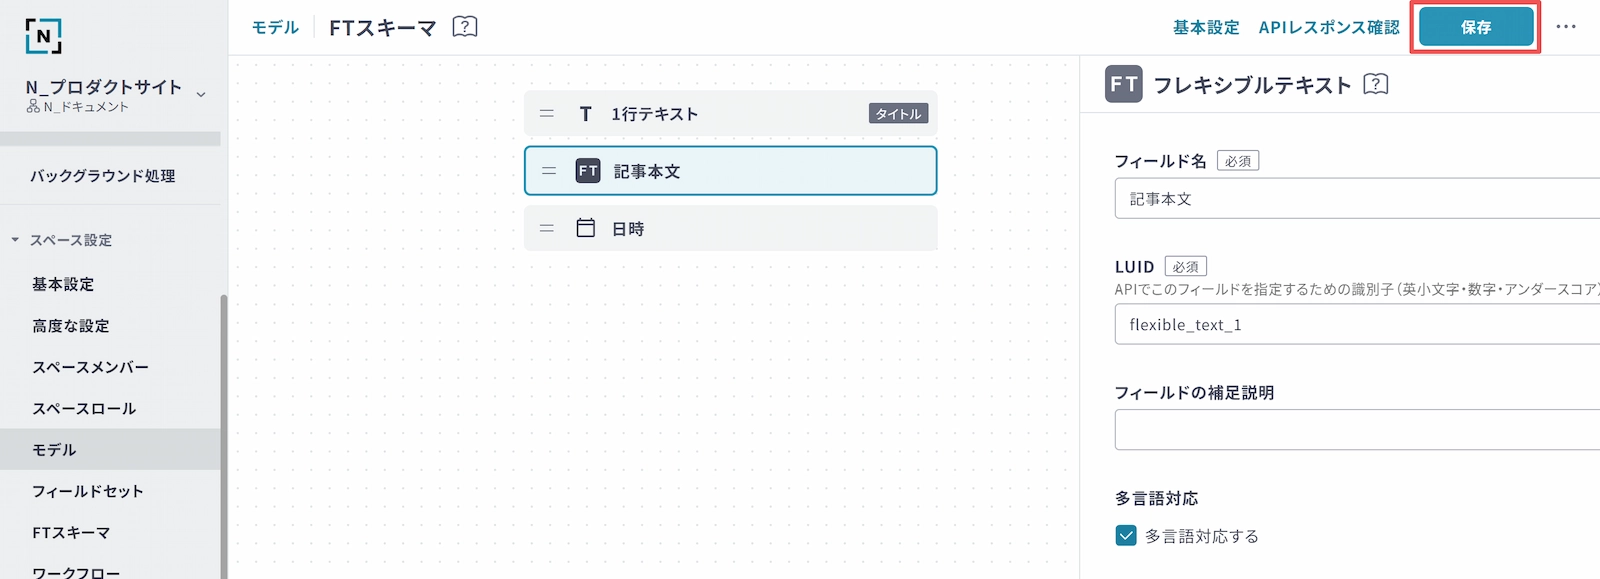The width and height of the screenshot is (1600, 579).
Task: Open the N_プロダクトサイト space dropdown
Action: point(201,95)
